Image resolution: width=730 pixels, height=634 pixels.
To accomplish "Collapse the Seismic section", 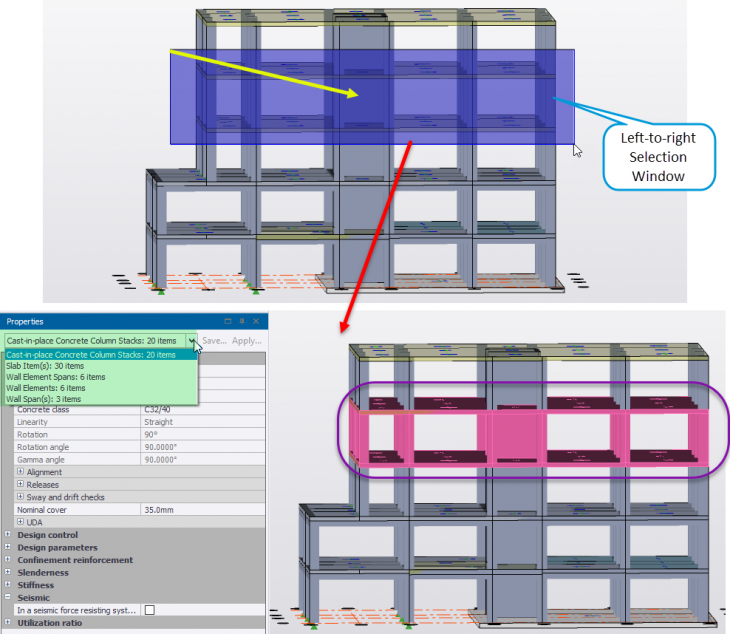I will [x=8, y=597].
